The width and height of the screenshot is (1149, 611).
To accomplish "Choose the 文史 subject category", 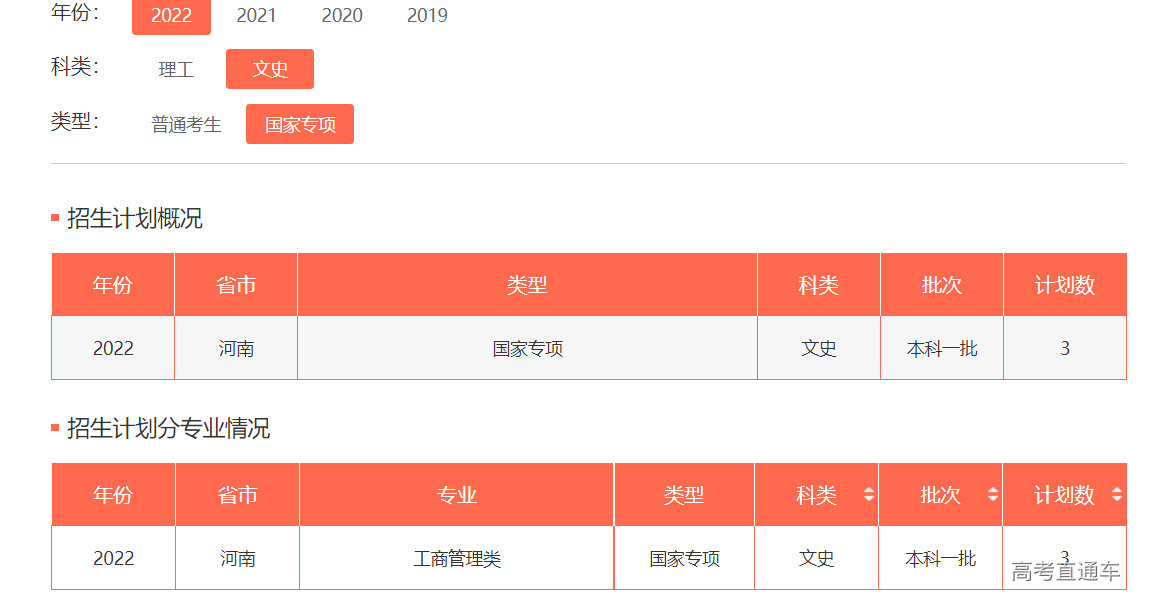I will (x=270, y=69).
